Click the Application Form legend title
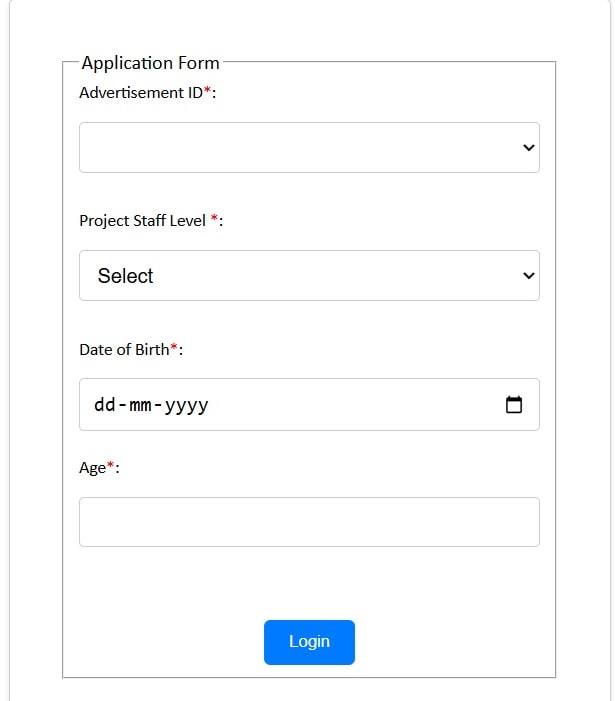The height and width of the screenshot is (701, 615). pos(151,63)
